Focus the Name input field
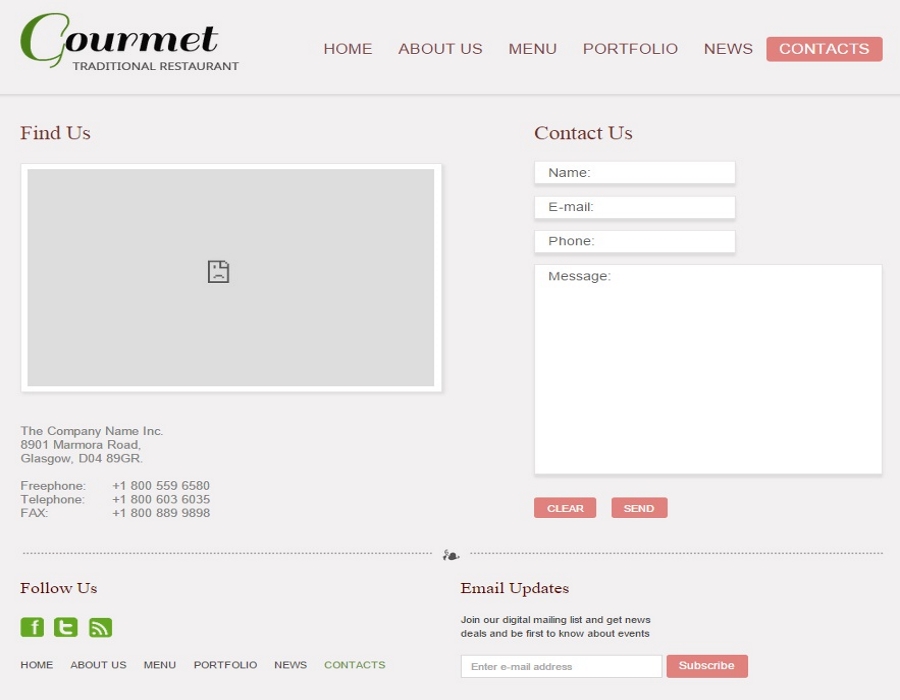This screenshot has width=900, height=700. point(635,173)
